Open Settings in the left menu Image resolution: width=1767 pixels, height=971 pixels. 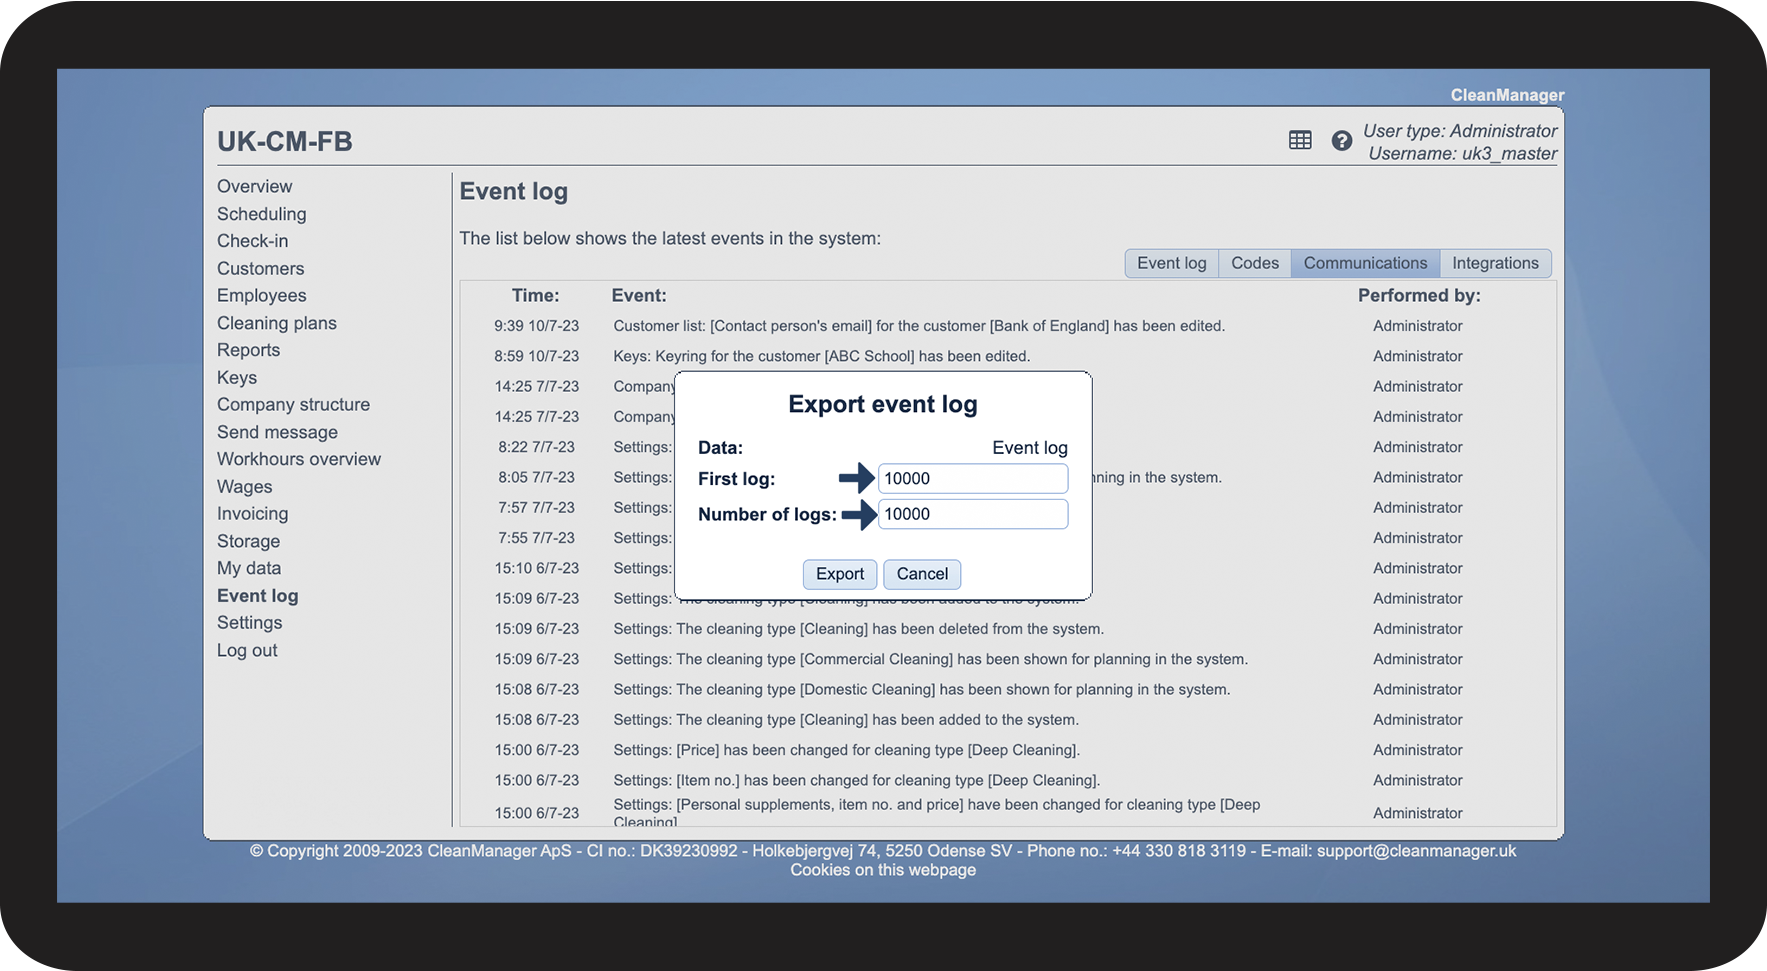(249, 623)
